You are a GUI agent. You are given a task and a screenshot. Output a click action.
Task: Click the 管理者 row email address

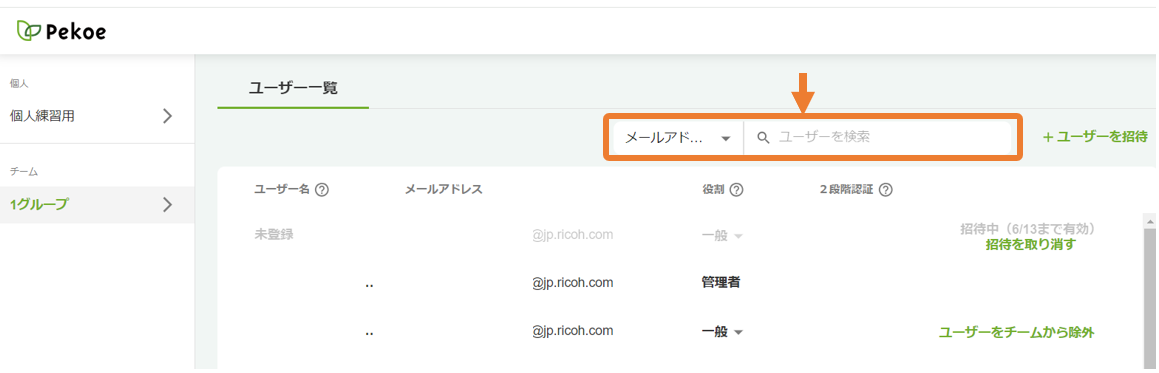[x=573, y=282]
